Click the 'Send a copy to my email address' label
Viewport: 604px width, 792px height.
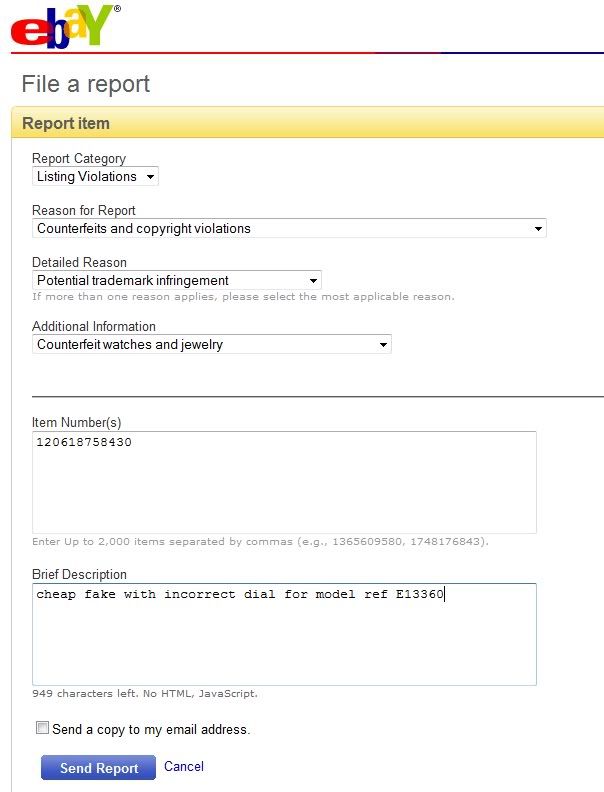click(x=151, y=729)
